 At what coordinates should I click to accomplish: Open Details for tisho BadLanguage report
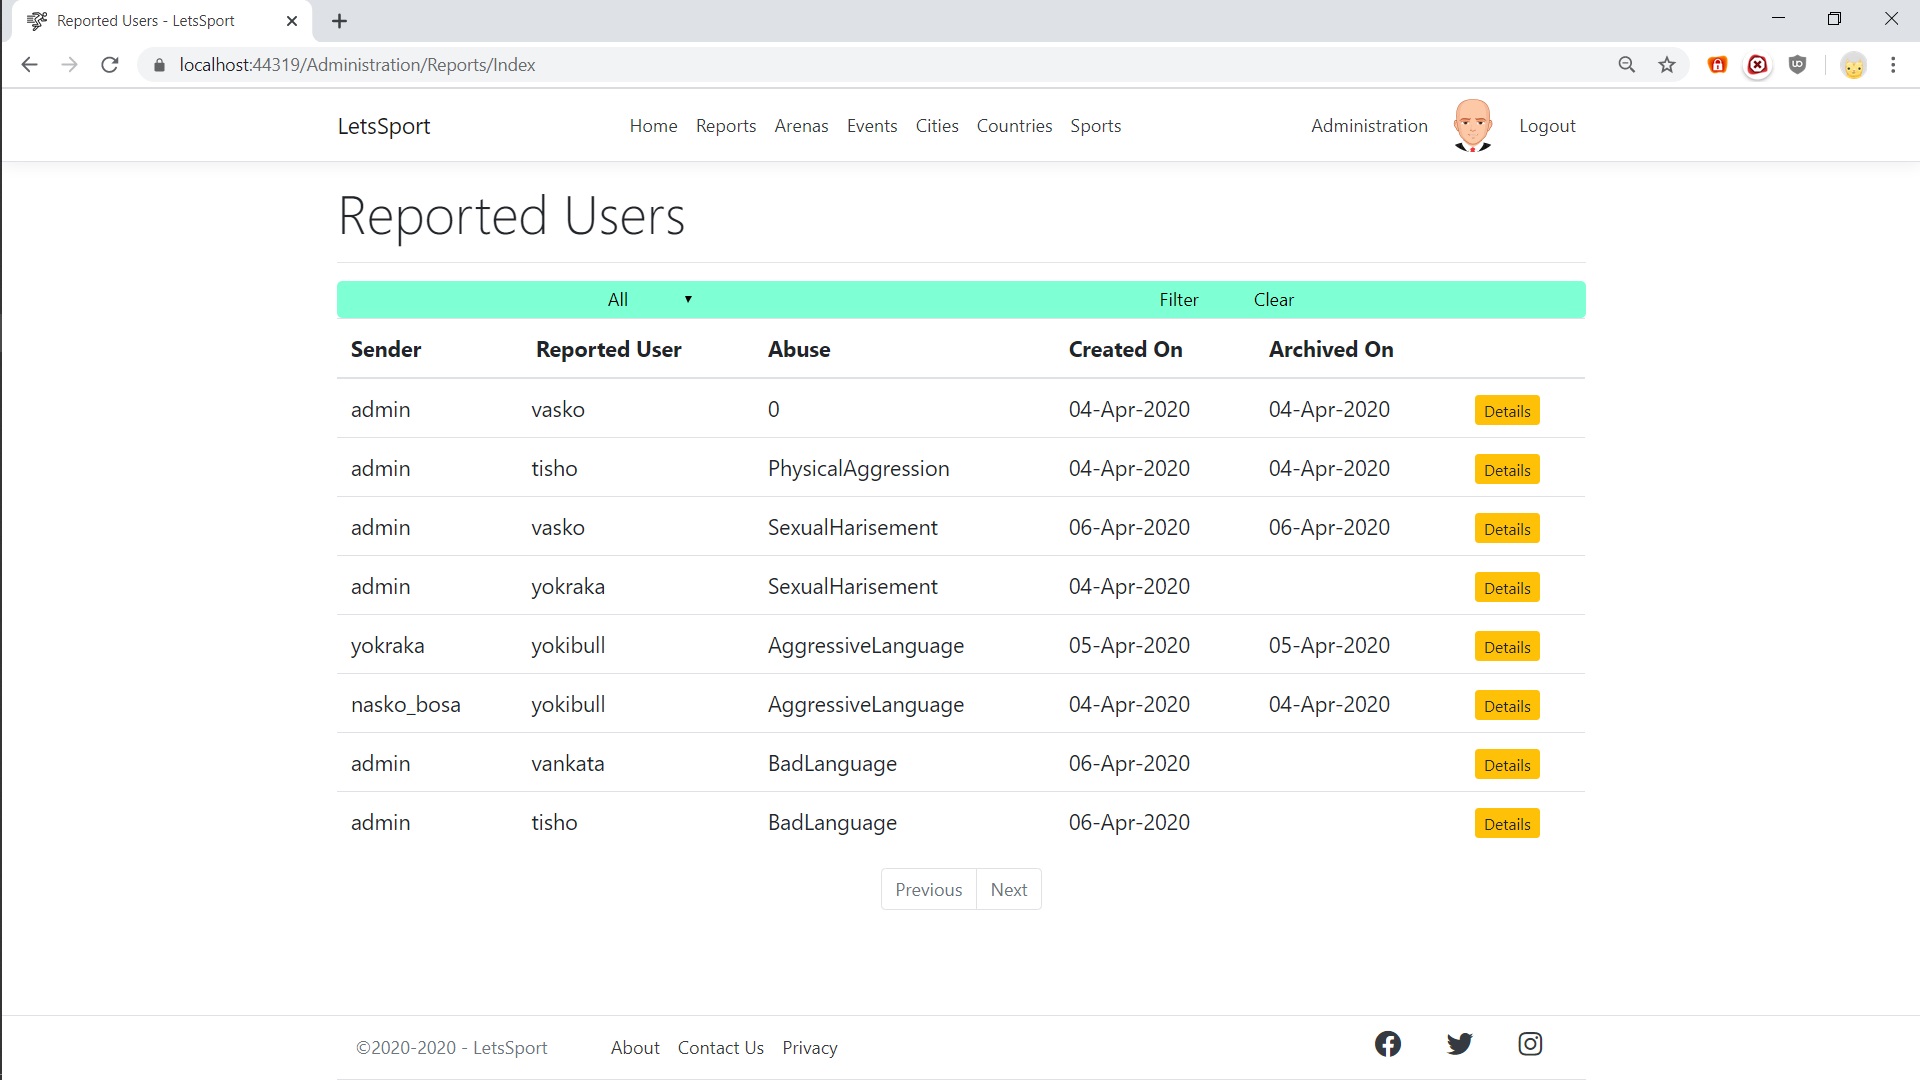pyautogui.click(x=1507, y=824)
